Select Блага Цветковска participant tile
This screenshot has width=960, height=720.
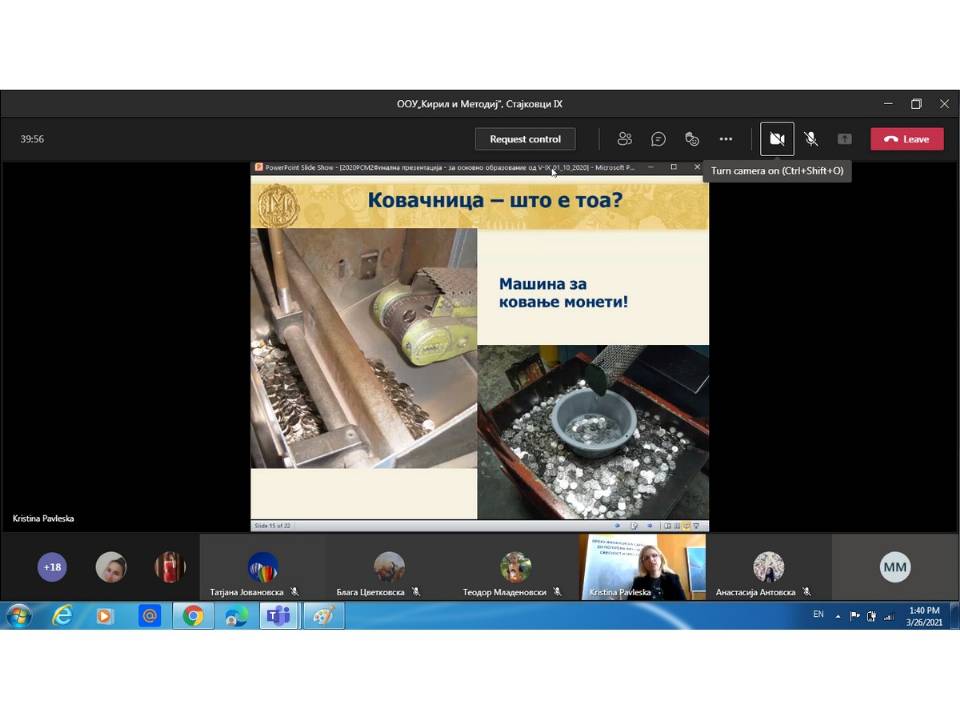[389, 567]
